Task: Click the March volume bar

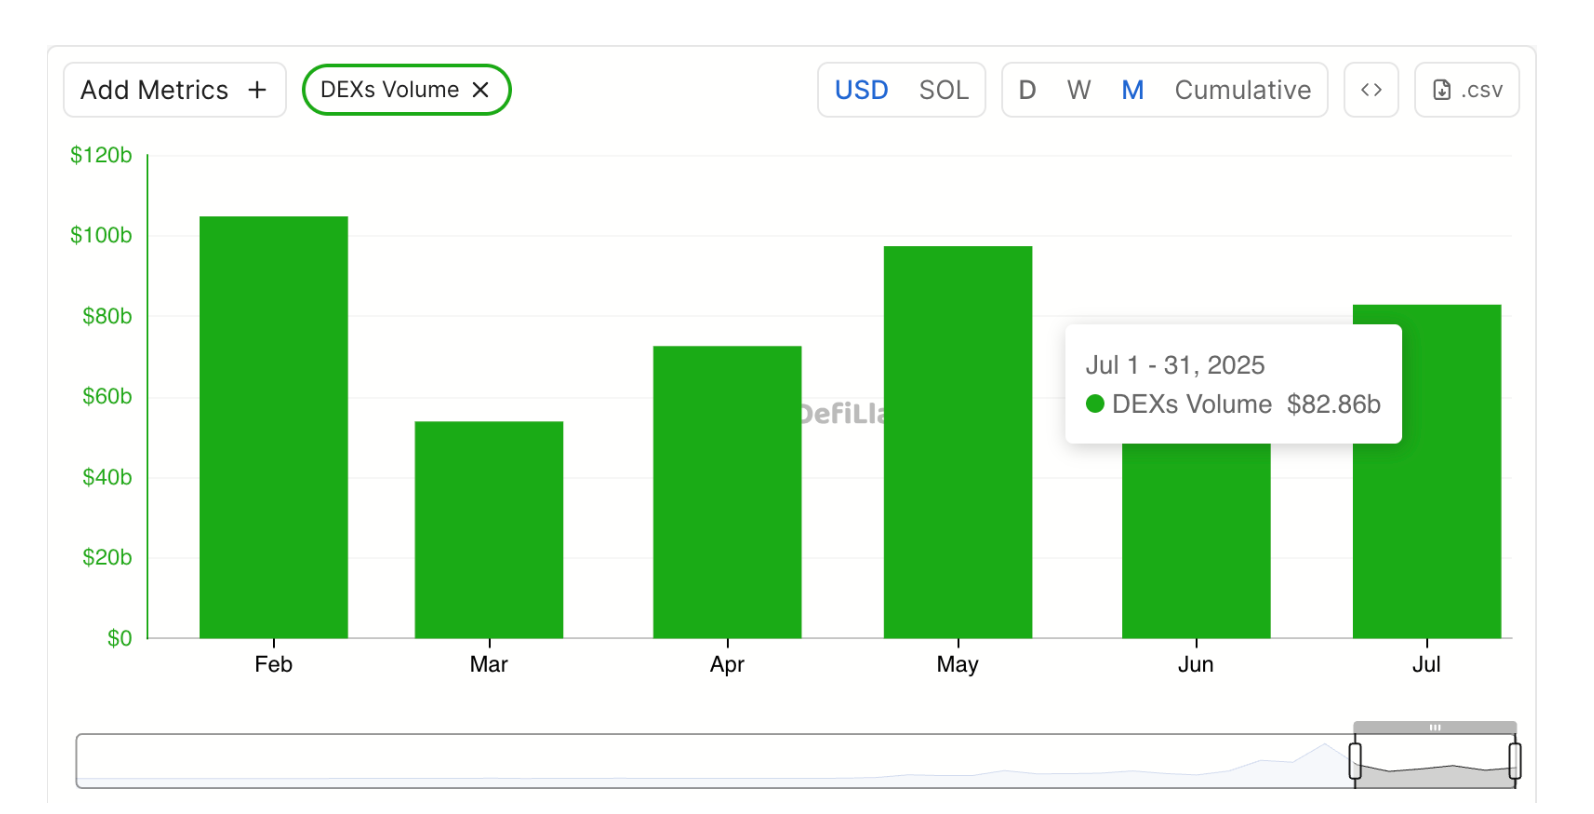Action: pyautogui.click(x=489, y=530)
